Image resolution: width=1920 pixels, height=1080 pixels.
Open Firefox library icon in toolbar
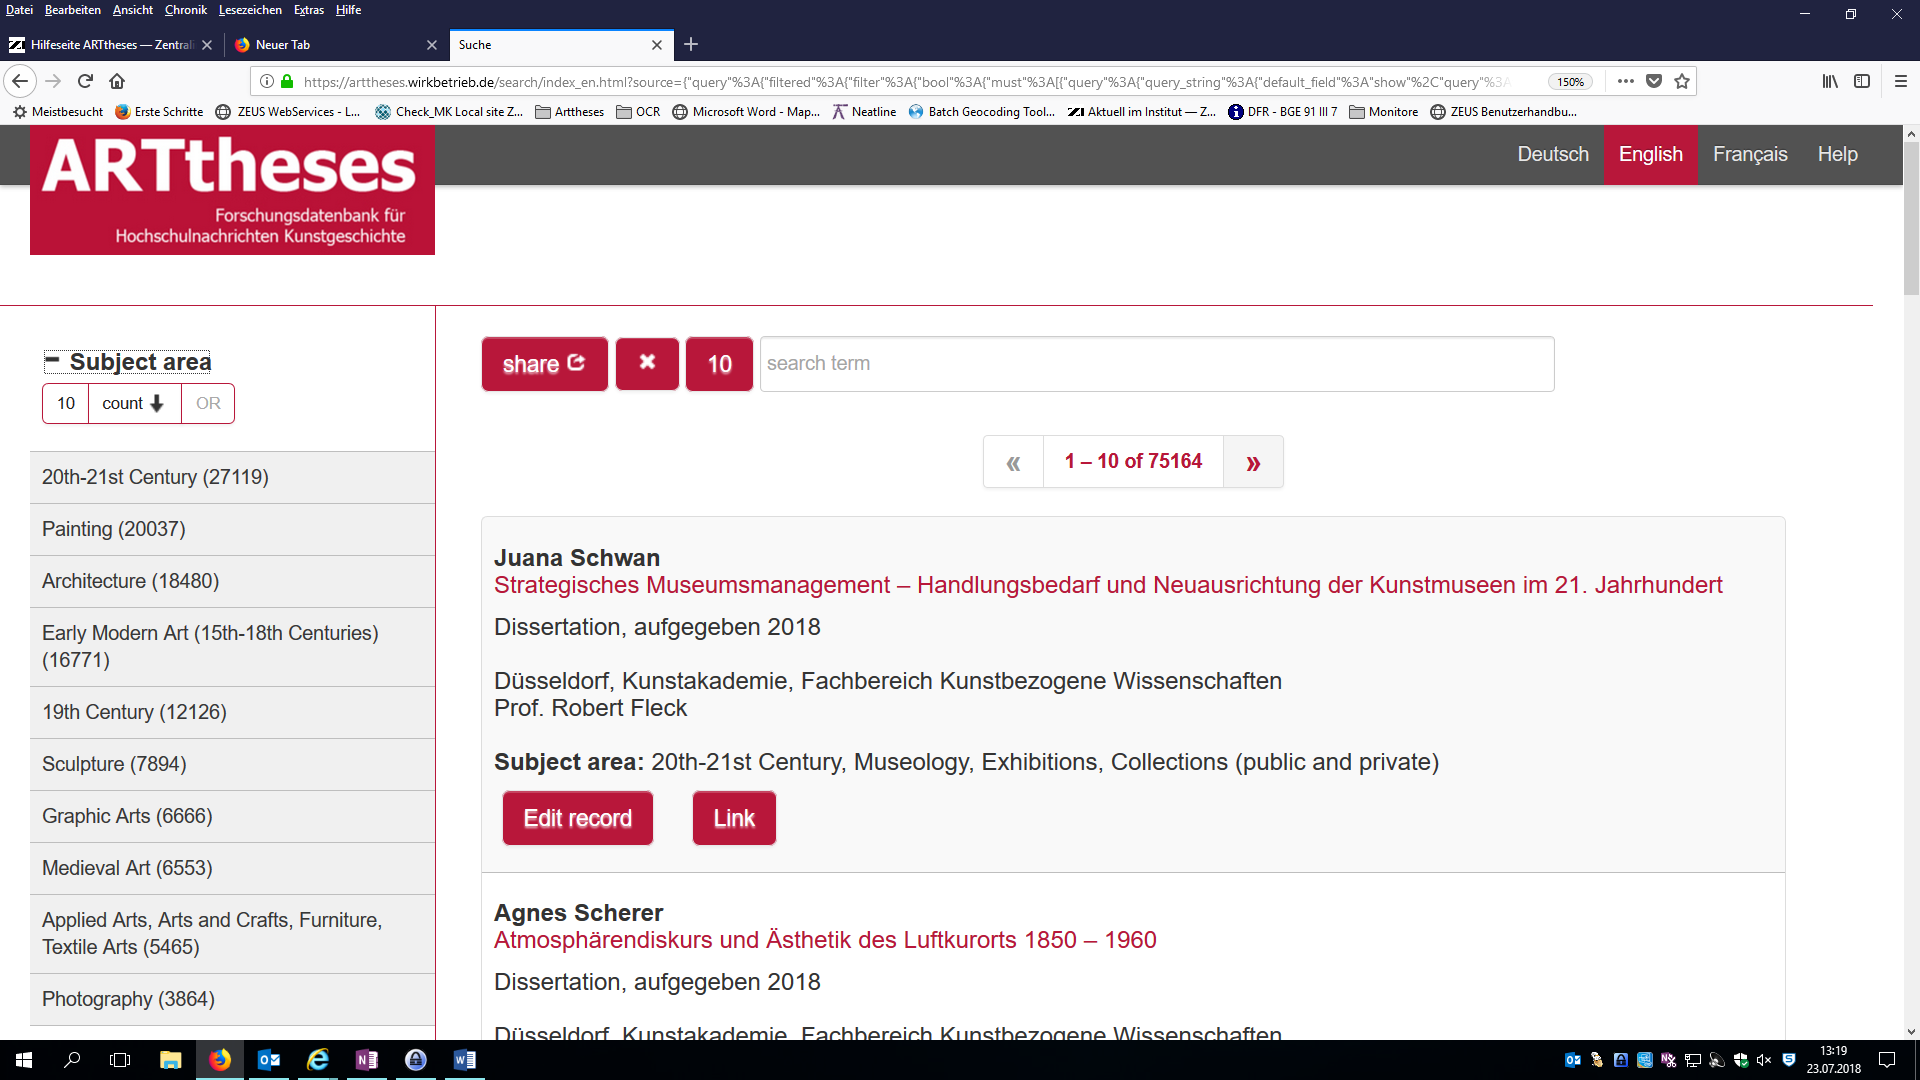(x=1829, y=81)
